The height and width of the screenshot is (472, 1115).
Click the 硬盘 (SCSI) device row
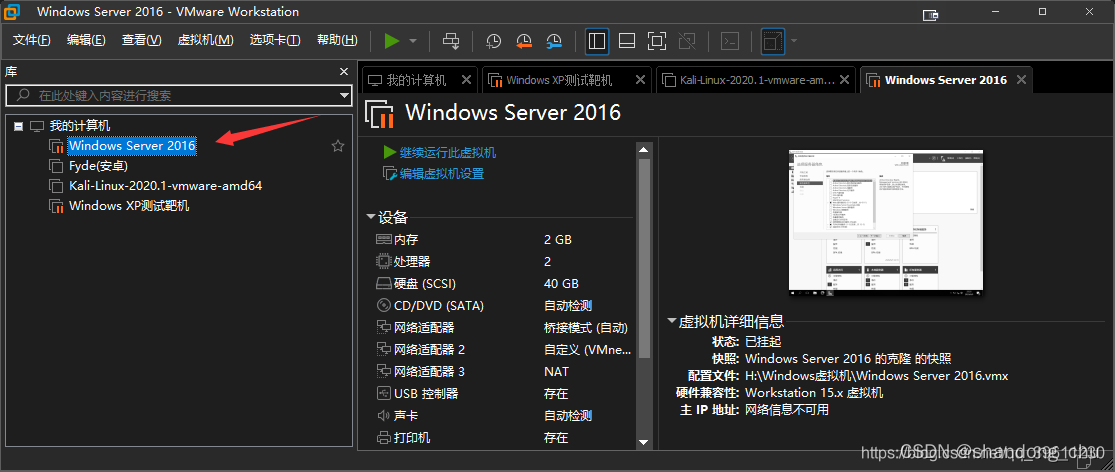click(x=503, y=284)
